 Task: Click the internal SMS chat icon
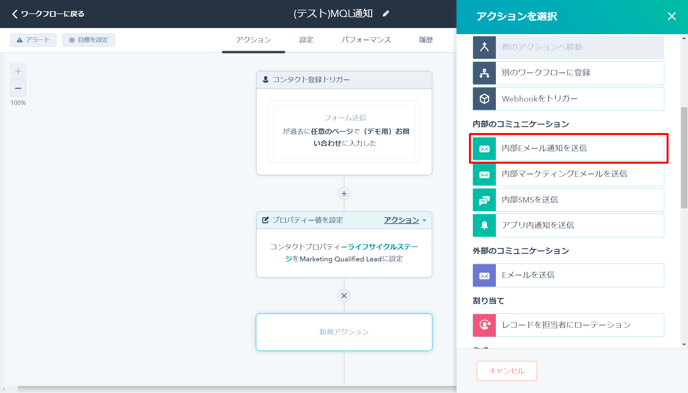coord(484,200)
